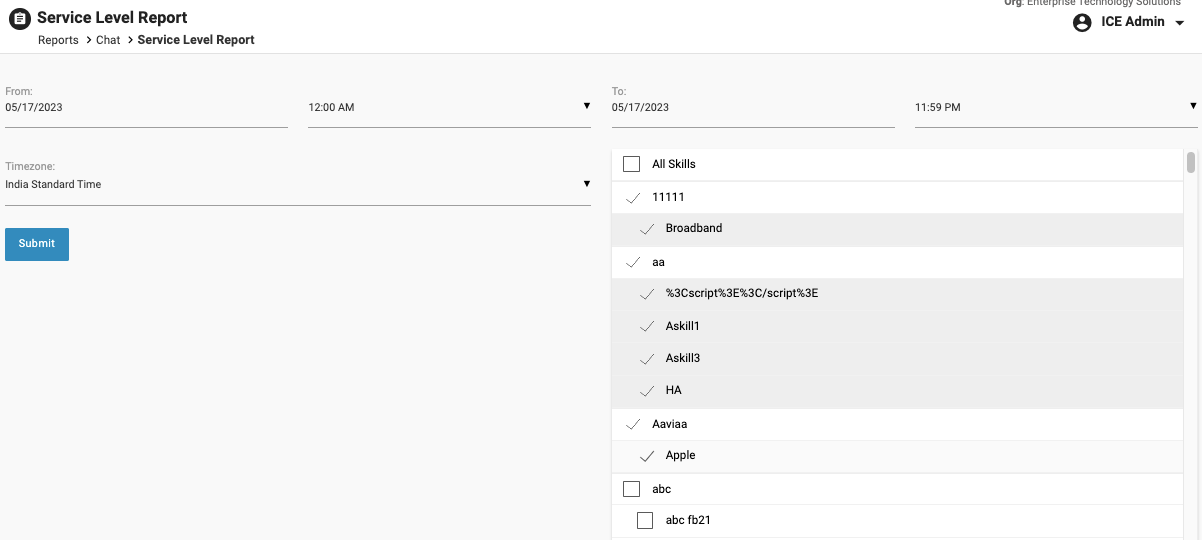
Task: Open the Chat breadcrumb link
Action: pos(108,40)
